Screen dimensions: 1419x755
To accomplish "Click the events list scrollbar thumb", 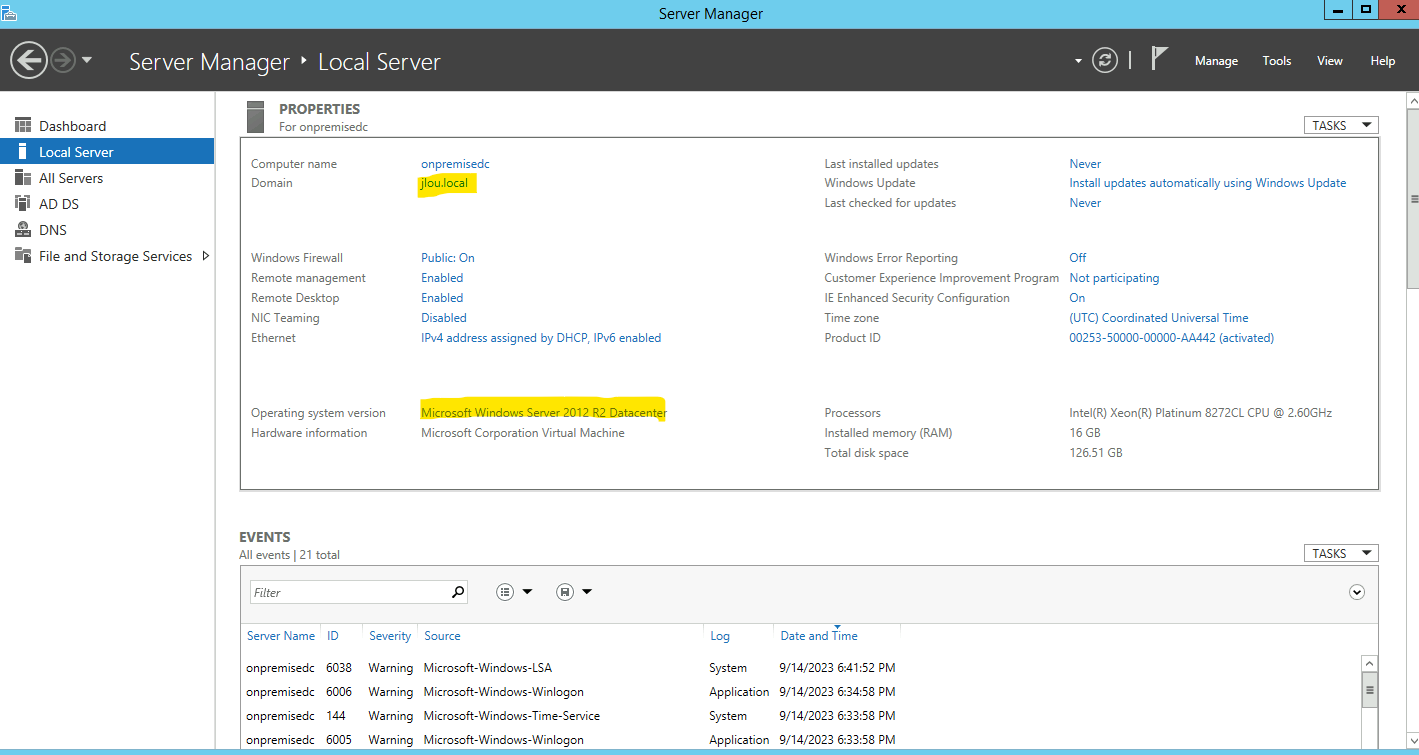I will click(1370, 690).
